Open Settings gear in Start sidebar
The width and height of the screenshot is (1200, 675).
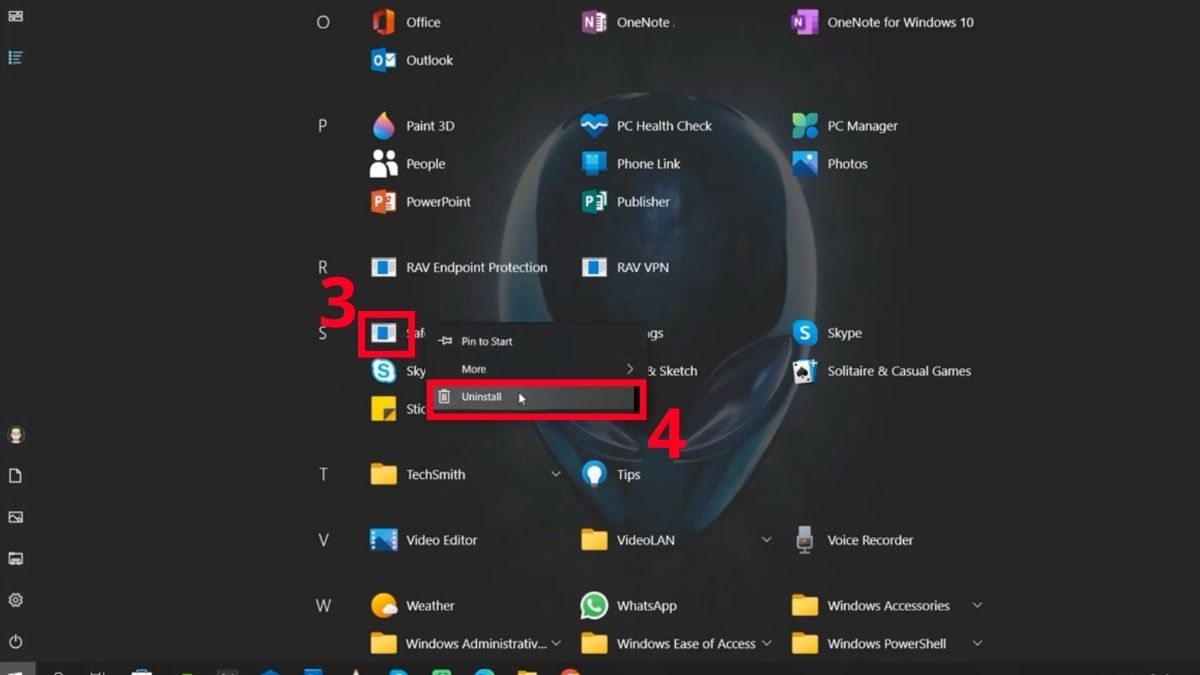tap(15, 600)
